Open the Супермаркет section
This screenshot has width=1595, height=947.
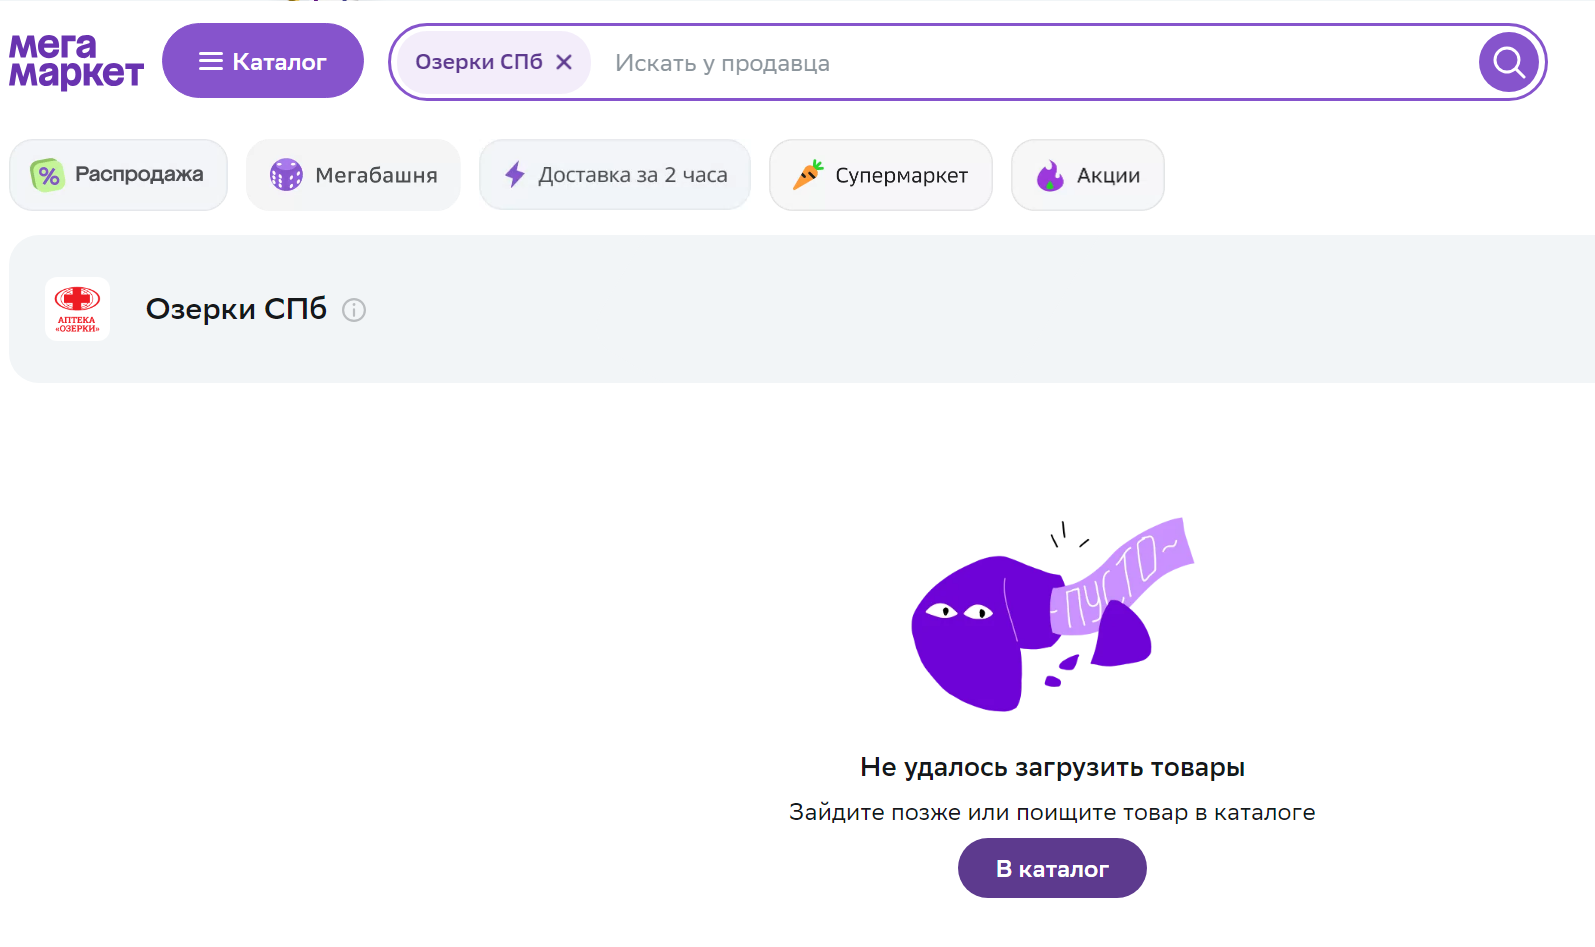pos(881,175)
